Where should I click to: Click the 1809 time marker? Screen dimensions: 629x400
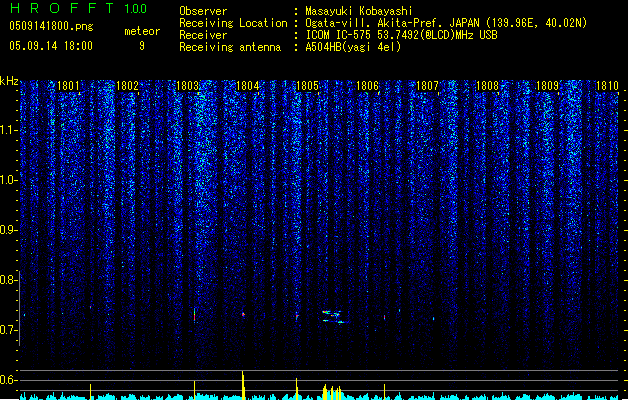click(x=547, y=85)
